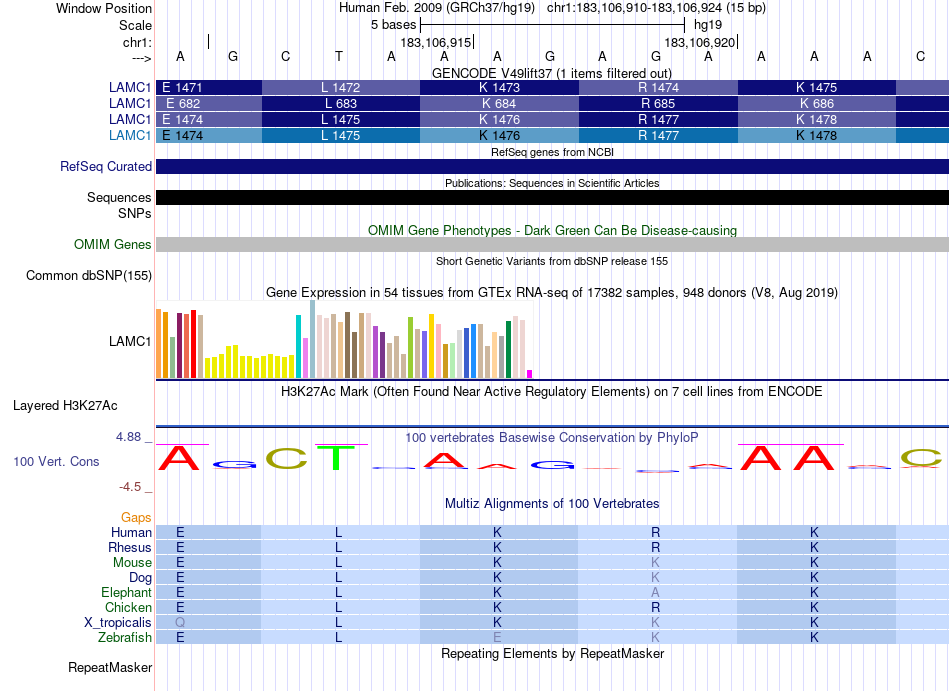Click the strand direction arrow ---> label
Image resolution: width=950 pixels, height=691 pixels.
[141, 58]
